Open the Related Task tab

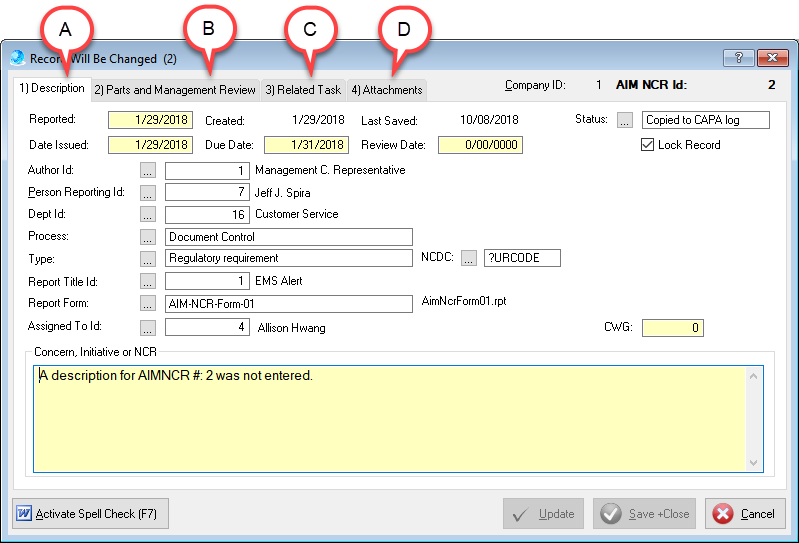tap(303, 90)
